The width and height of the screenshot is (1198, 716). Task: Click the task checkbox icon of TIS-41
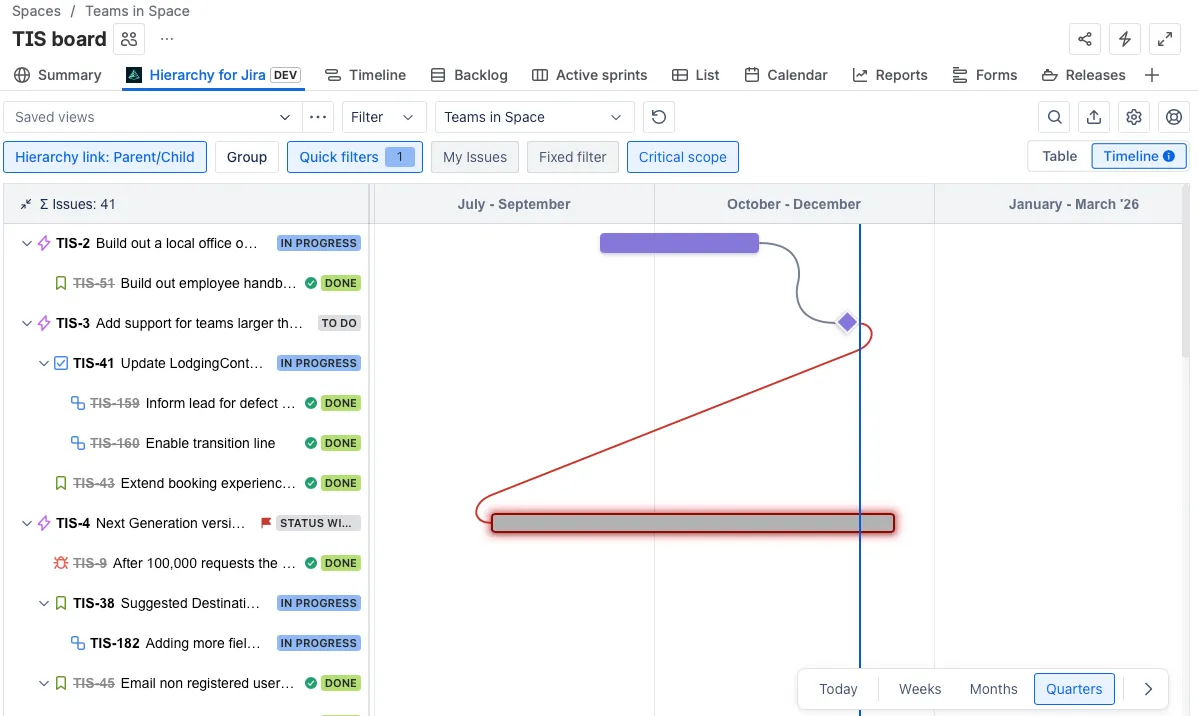coord(61,363)
